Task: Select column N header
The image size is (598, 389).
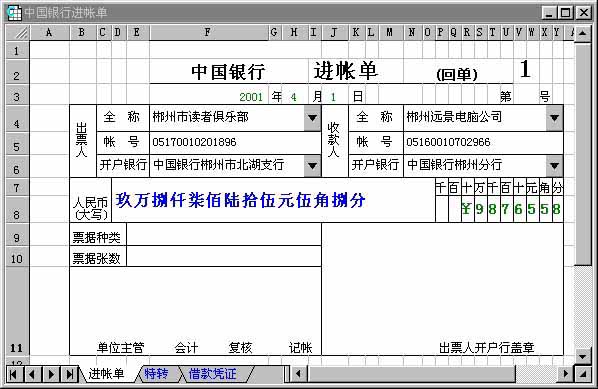Action: (412, 33)
